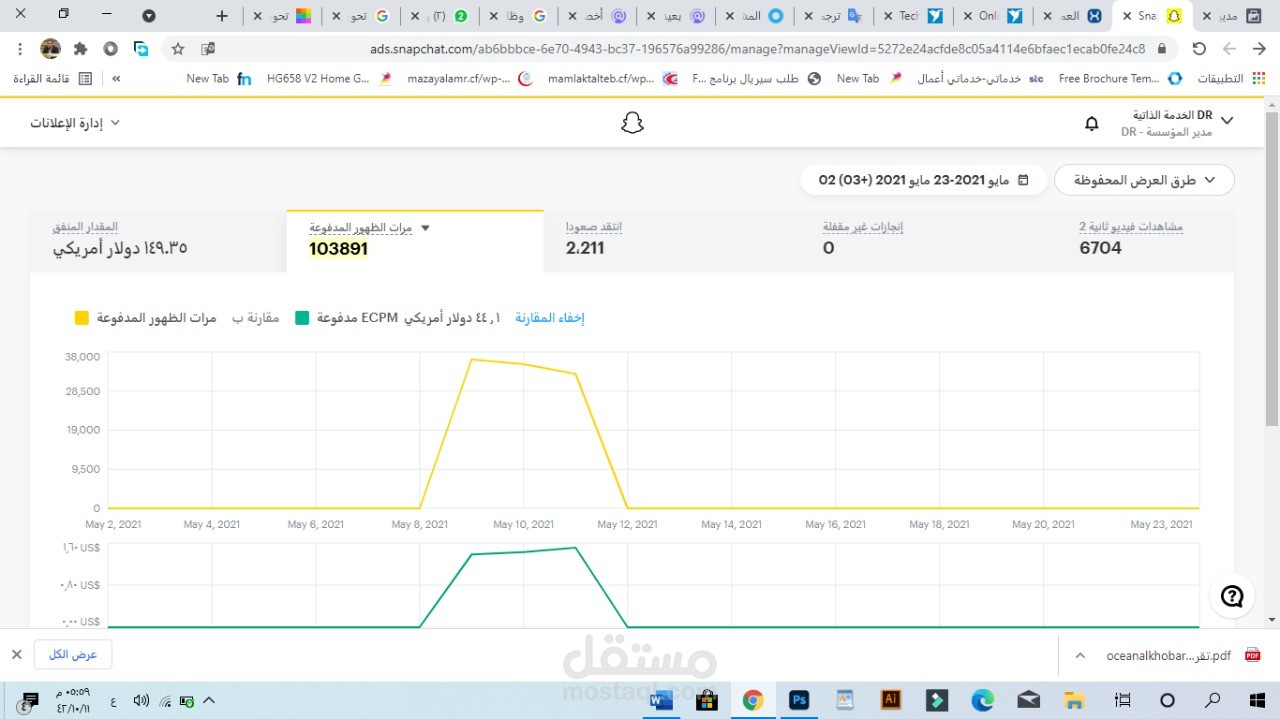Open Microsoft Store from the taskbar
Screen dimensions: 1280x719
pos(707,700)
